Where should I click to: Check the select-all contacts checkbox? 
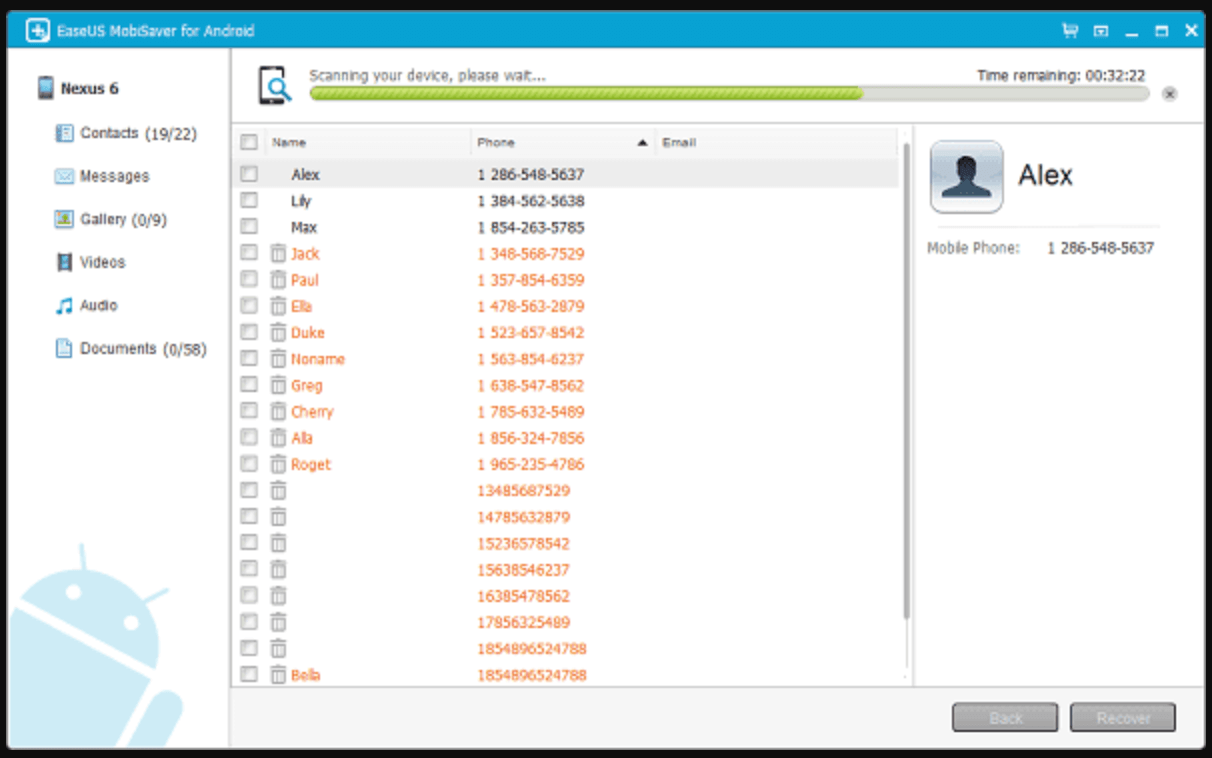coord(248,142)
